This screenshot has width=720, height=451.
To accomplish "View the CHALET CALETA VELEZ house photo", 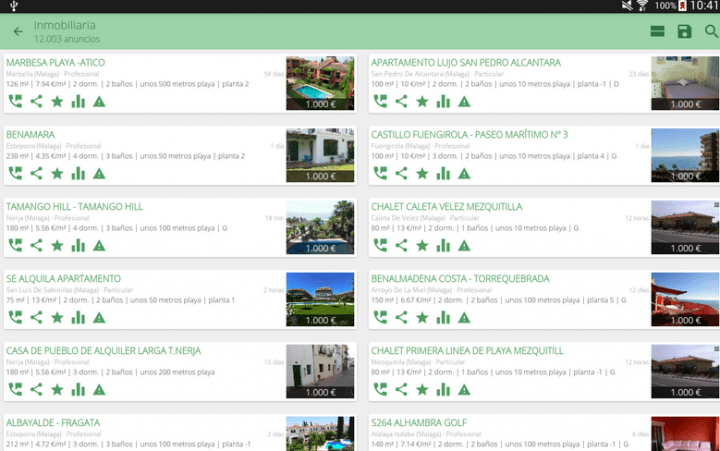I will [685, 227].
